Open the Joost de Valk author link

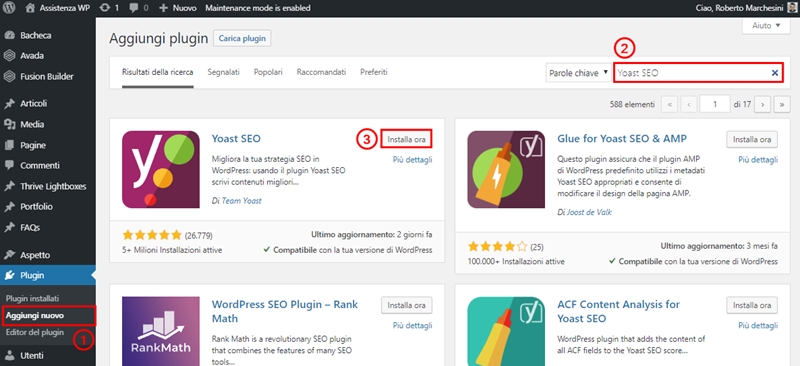tap(589, 212)
